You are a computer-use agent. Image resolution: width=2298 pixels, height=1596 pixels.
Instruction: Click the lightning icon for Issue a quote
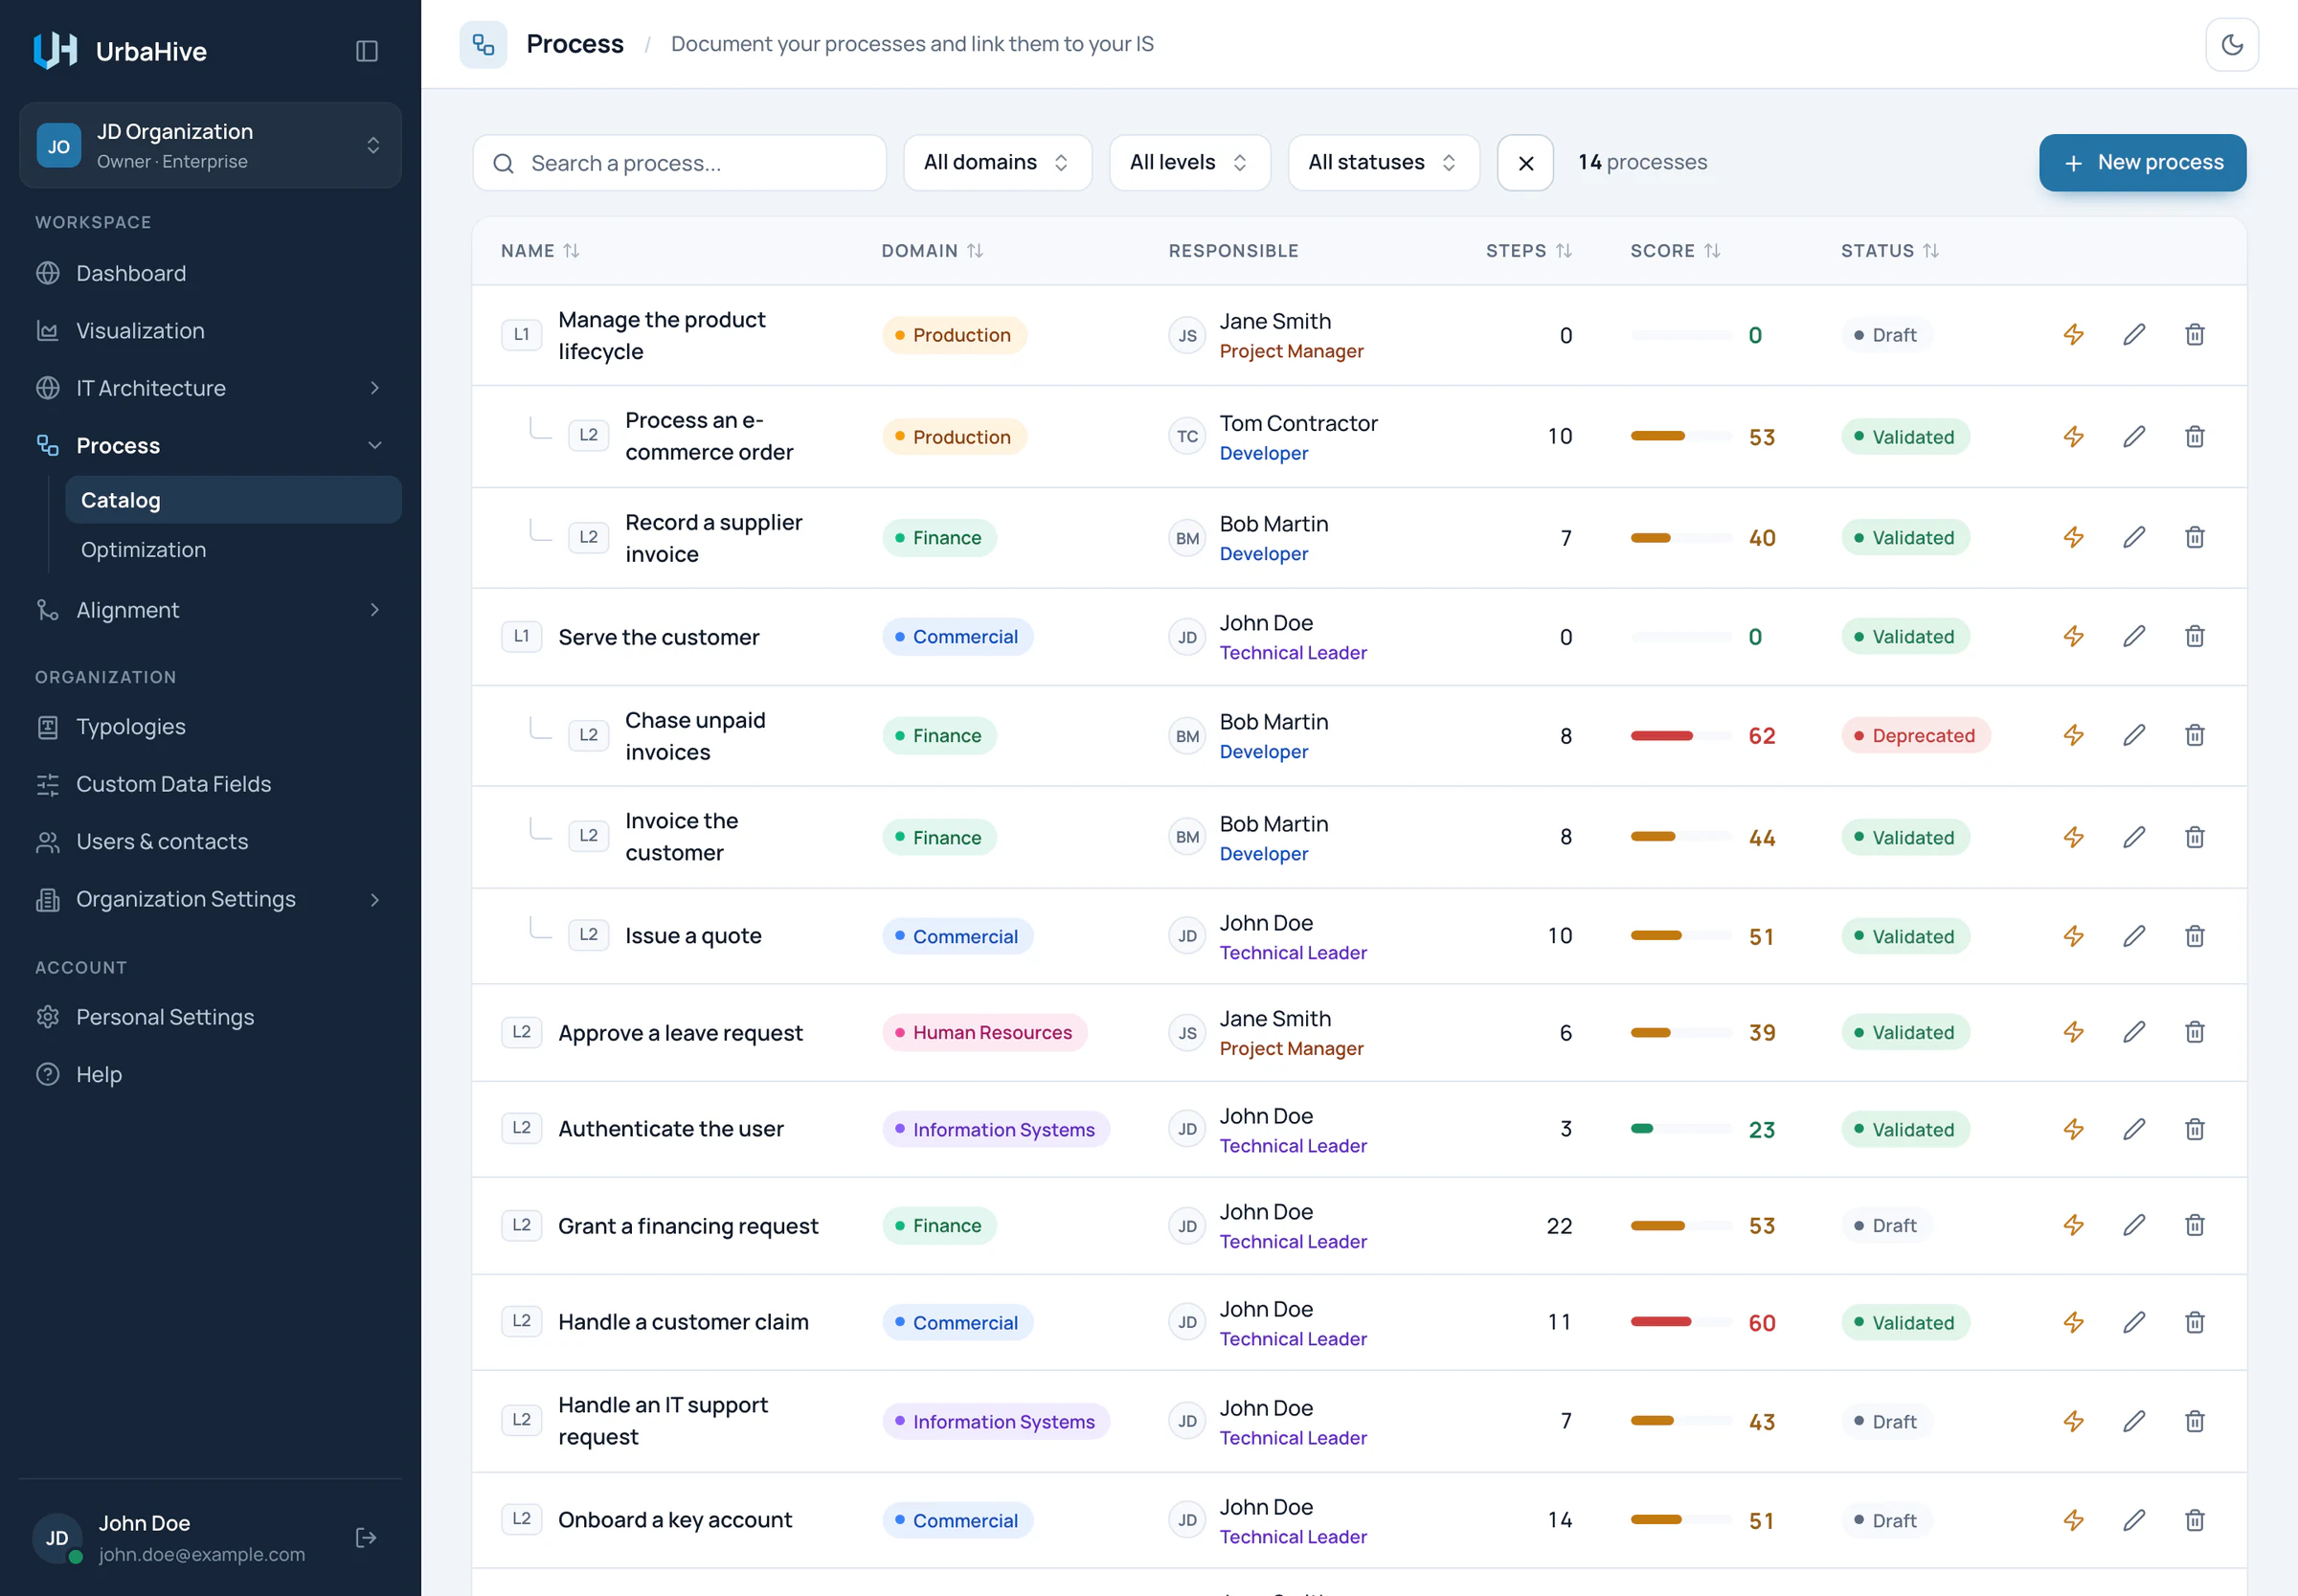(x=2073, y=936)
